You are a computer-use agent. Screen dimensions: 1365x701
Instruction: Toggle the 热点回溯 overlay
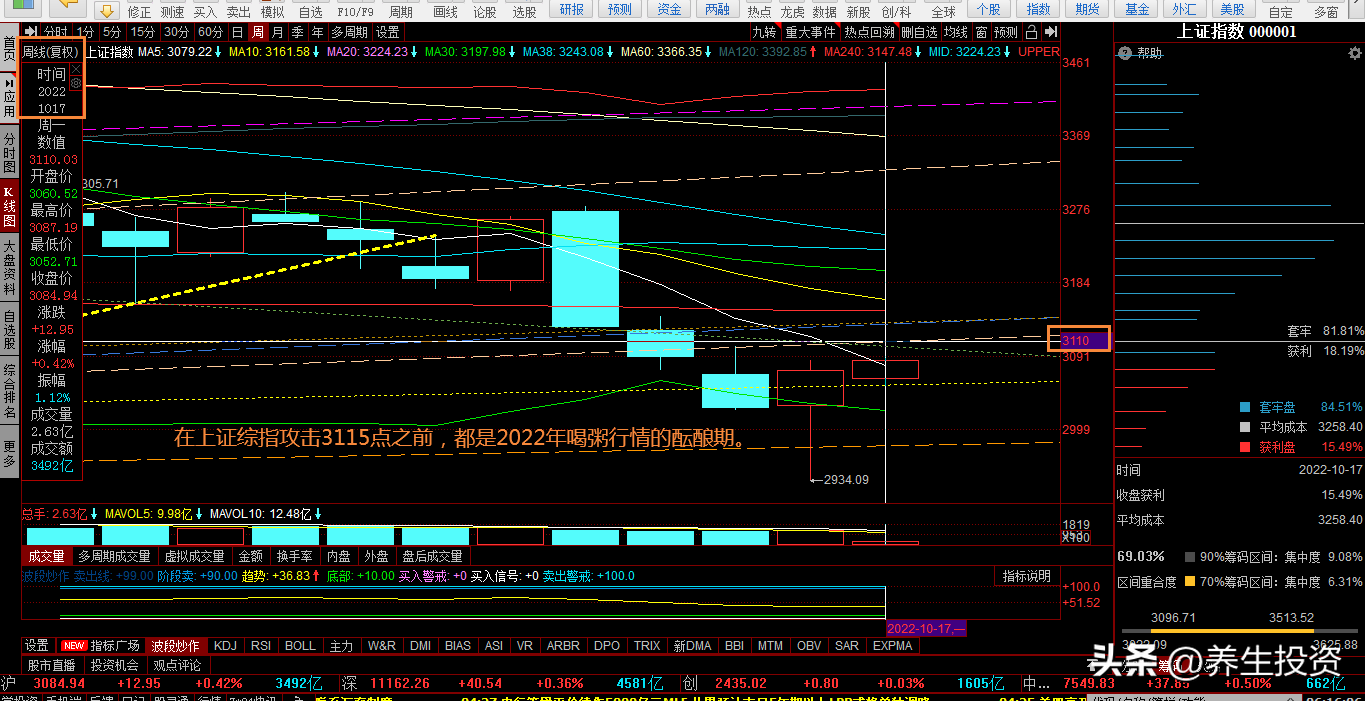869,32
